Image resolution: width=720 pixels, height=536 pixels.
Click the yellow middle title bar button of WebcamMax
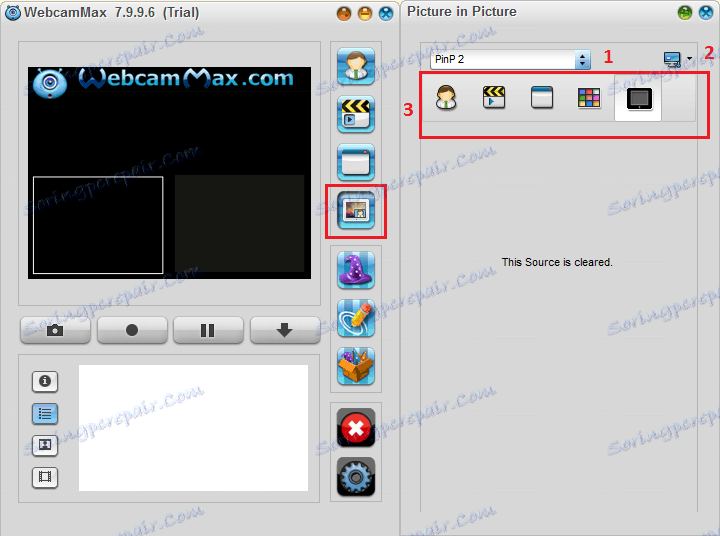pyautogui.click(x=365, y=13)
